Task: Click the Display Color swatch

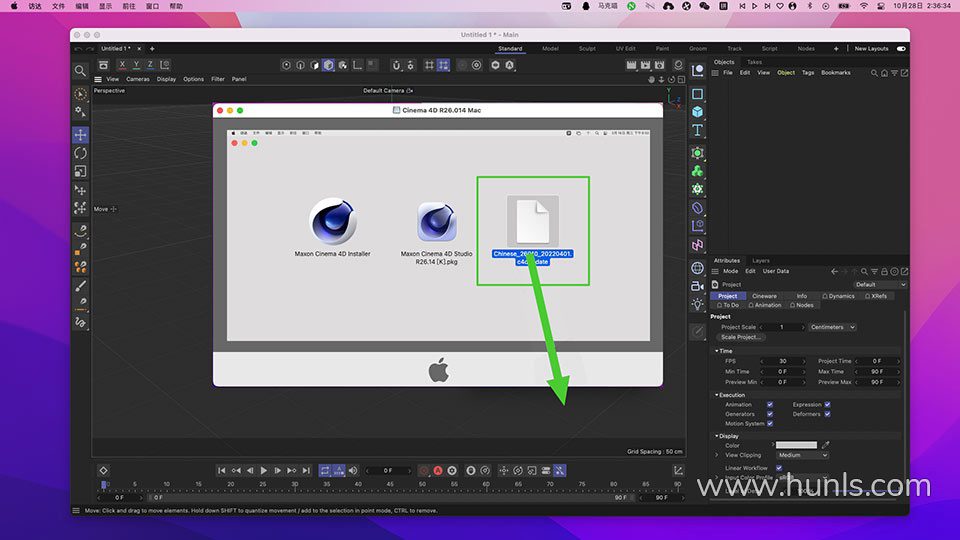Action: coord(796,445)
